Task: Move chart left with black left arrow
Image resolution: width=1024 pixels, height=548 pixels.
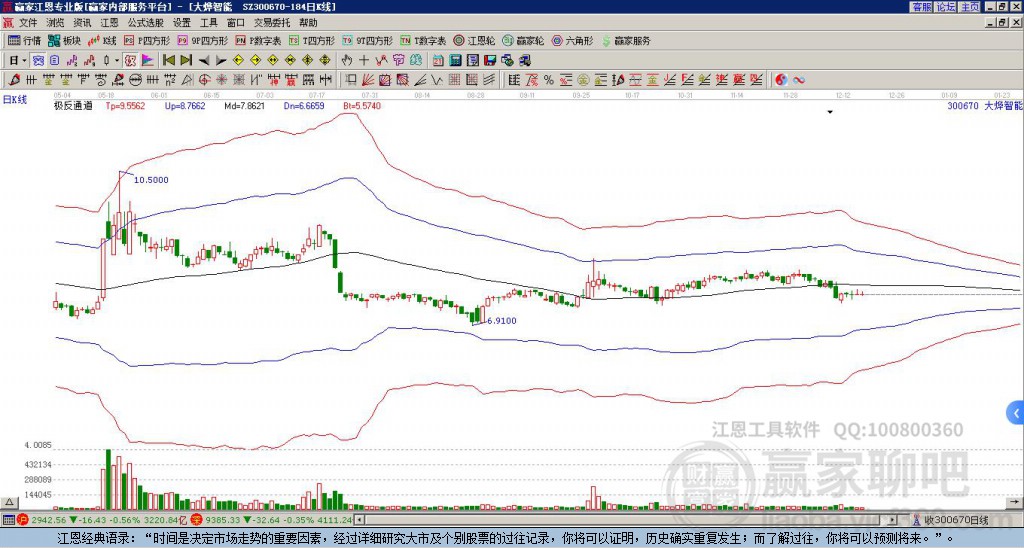Action: coord(204,61)
